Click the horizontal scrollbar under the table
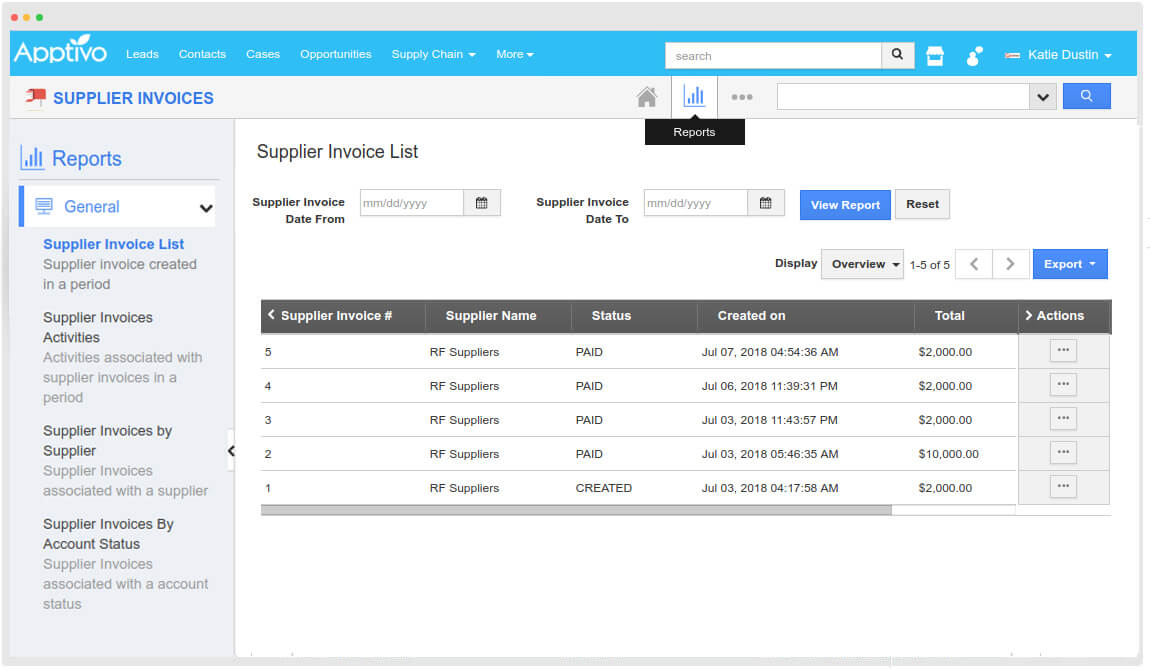This screenshot has height=670, width=1150. [x=575, y=510]
